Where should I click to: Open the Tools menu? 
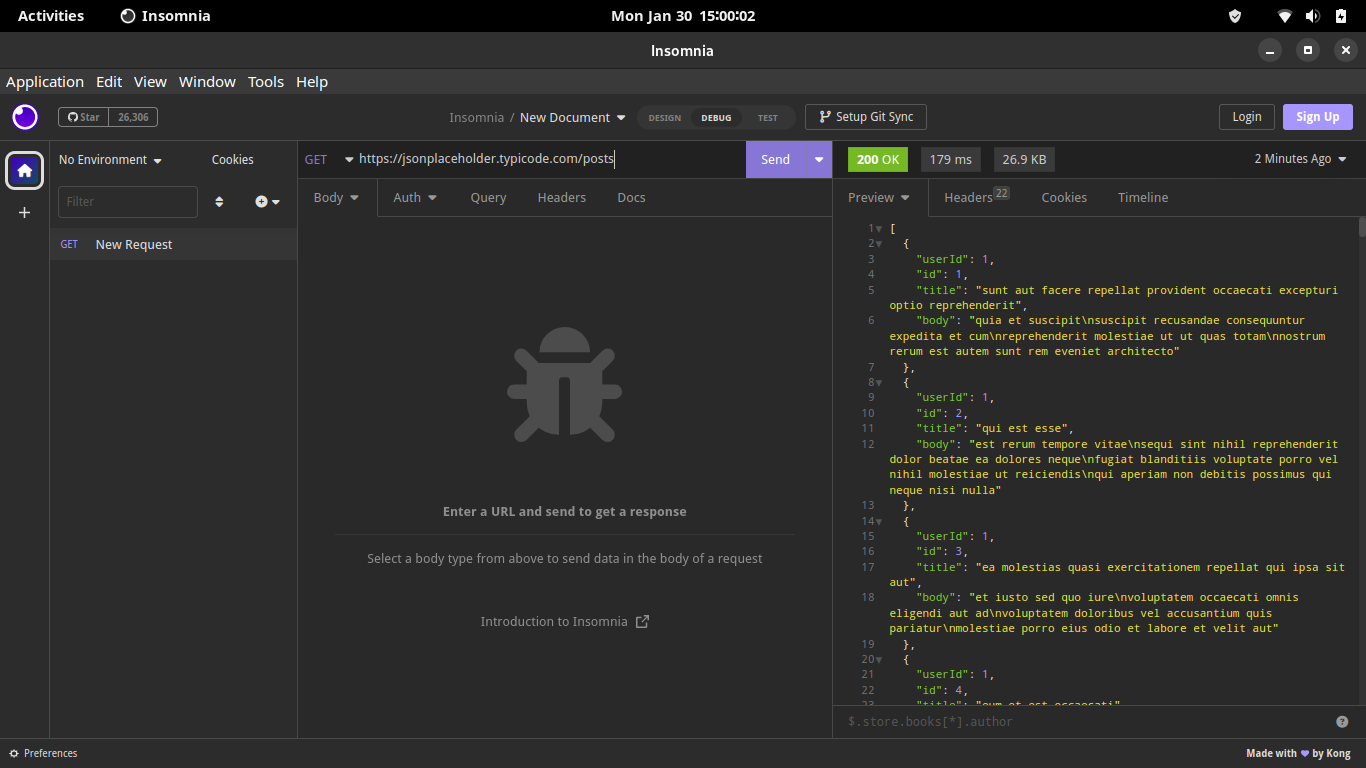pyautogui.click(x=265, y=82)
